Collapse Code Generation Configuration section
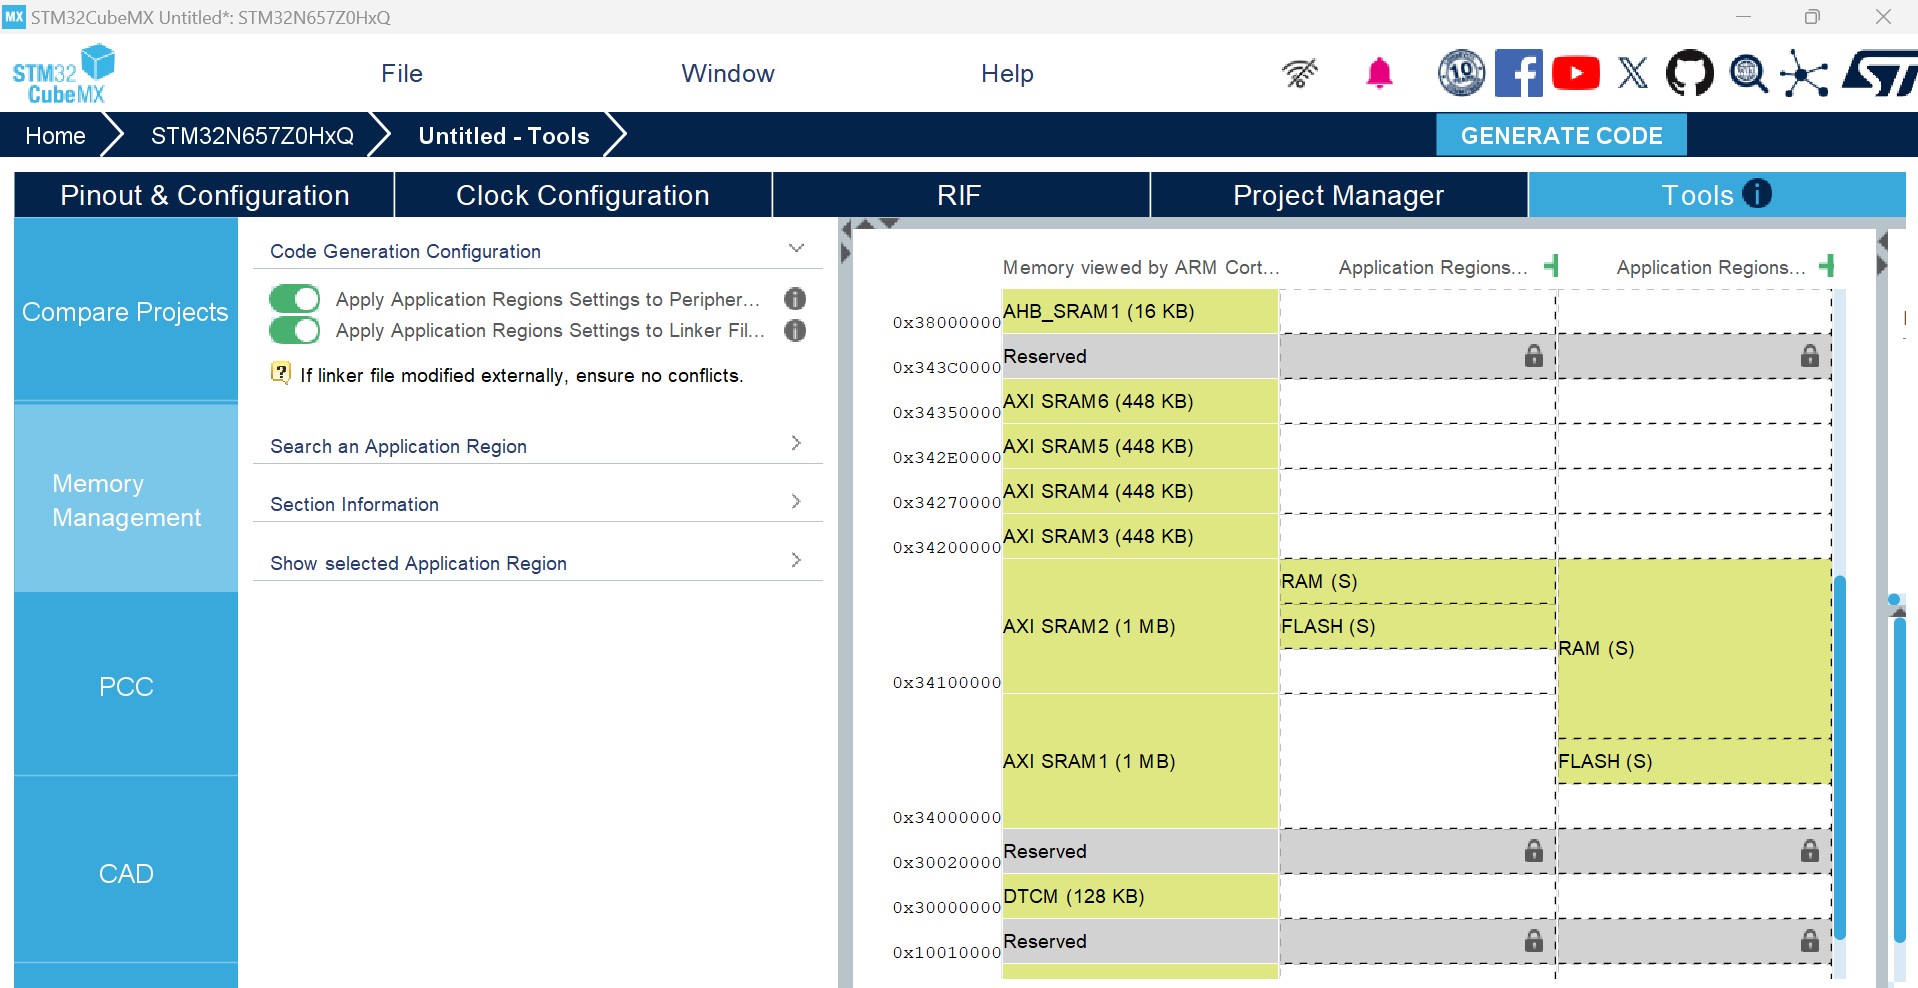The height and width of the screenshot is (988, 1918). pos(796,248)
